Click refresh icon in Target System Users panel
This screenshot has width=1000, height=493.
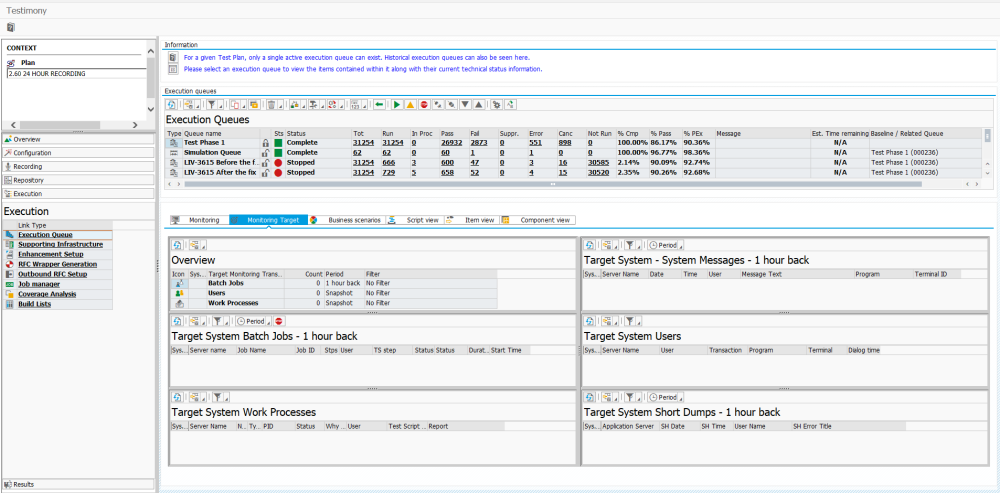[x=591, y=323]
